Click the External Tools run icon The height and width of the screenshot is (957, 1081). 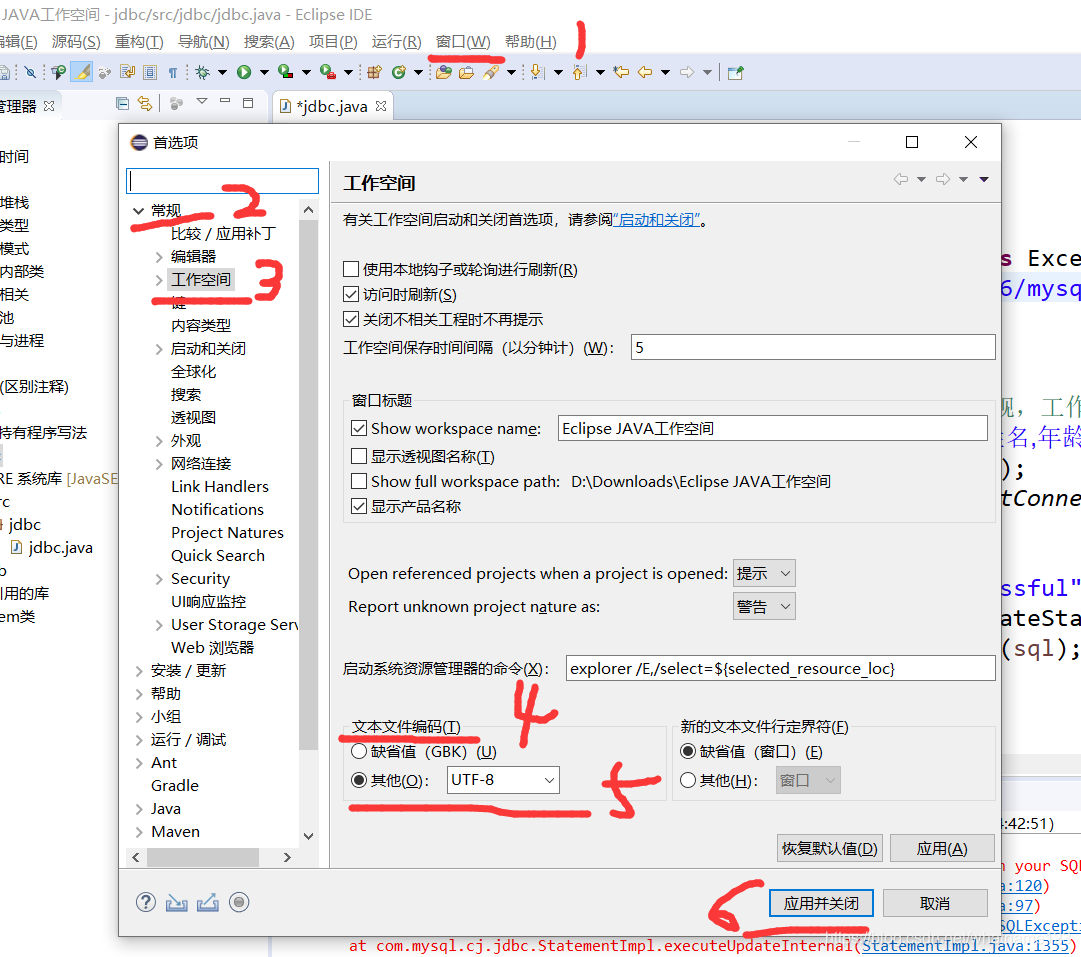[328, 72]
